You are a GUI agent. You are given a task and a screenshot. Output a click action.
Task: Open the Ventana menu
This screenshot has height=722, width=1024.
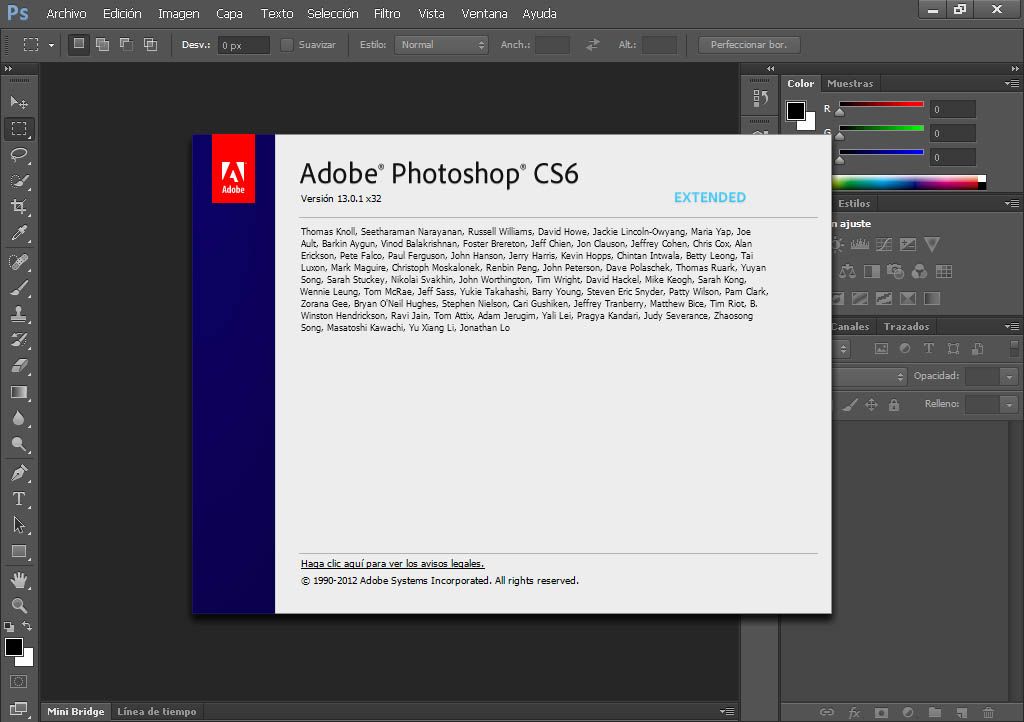coord(484,13)
